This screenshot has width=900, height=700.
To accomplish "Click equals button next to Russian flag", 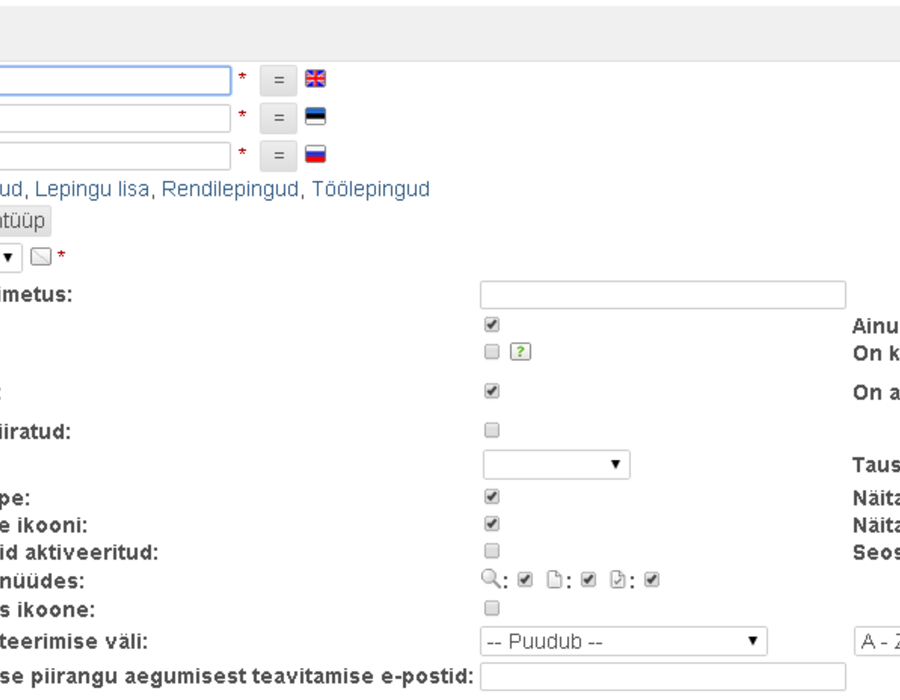I will [x=278, y=156].
